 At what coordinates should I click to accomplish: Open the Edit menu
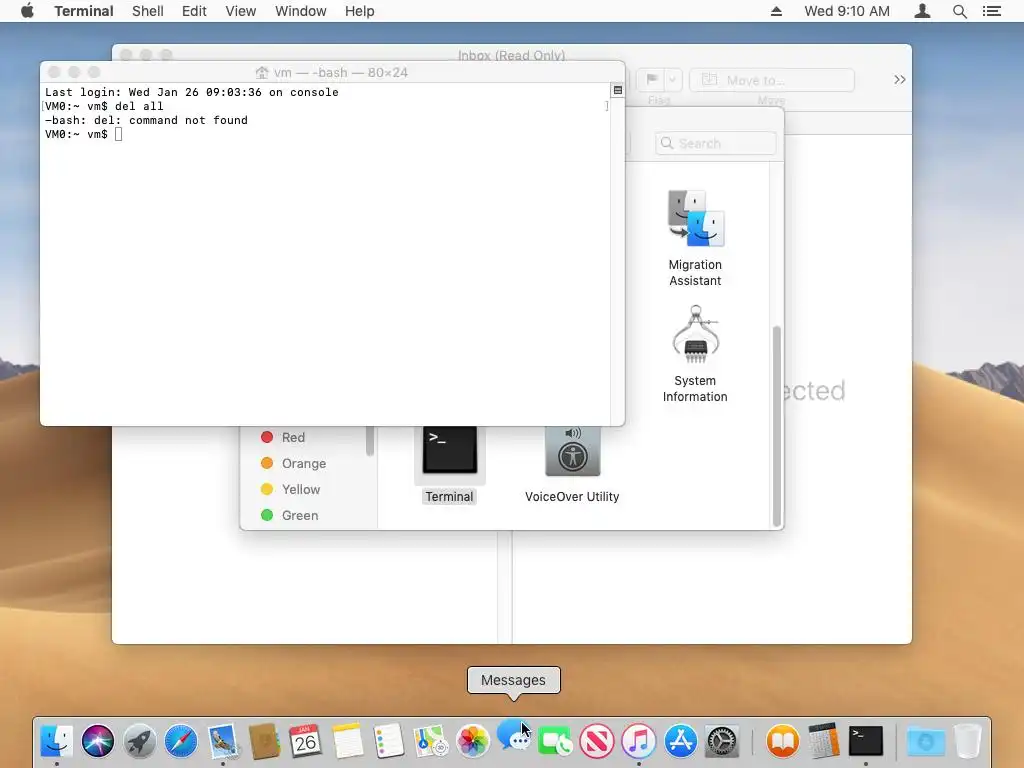(x=194, y=11)
